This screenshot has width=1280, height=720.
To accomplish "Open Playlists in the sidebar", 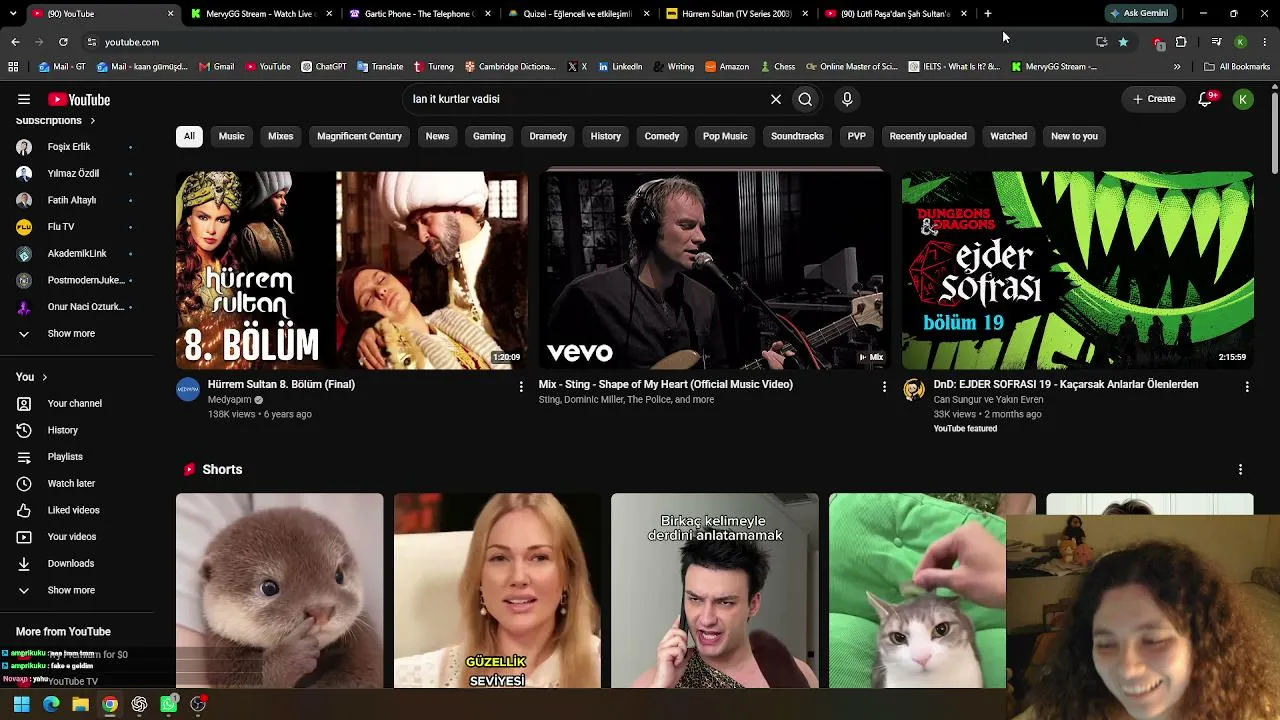I will (77, 457).
